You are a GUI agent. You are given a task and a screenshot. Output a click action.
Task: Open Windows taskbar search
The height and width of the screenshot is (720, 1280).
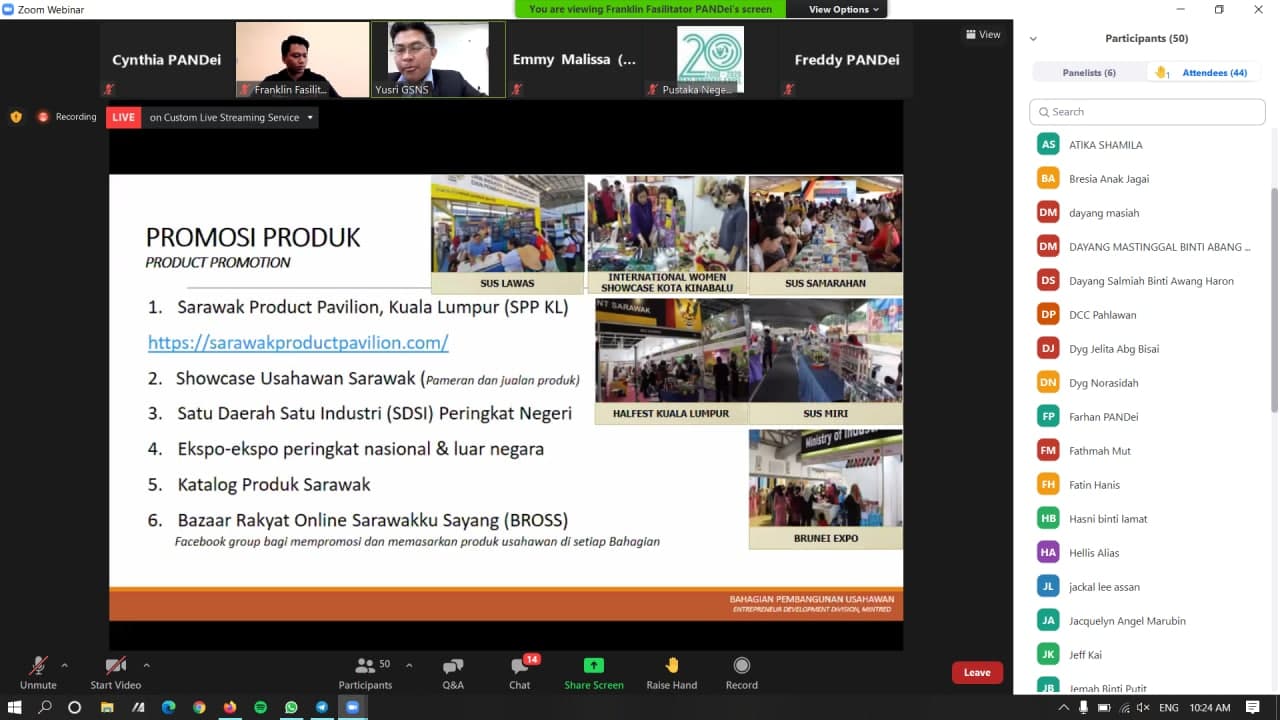coord(45,707)
